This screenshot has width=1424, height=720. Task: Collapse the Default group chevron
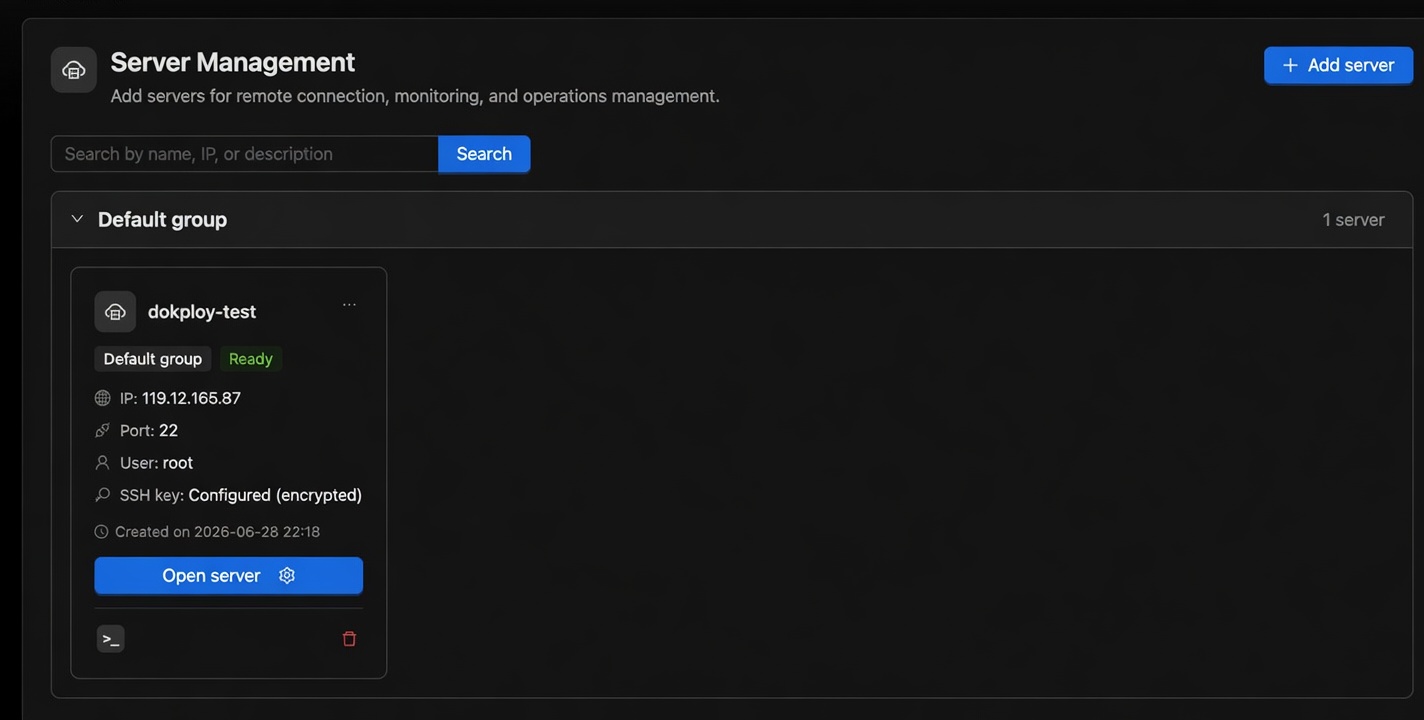pyautogui.click(x=77, y=219)
